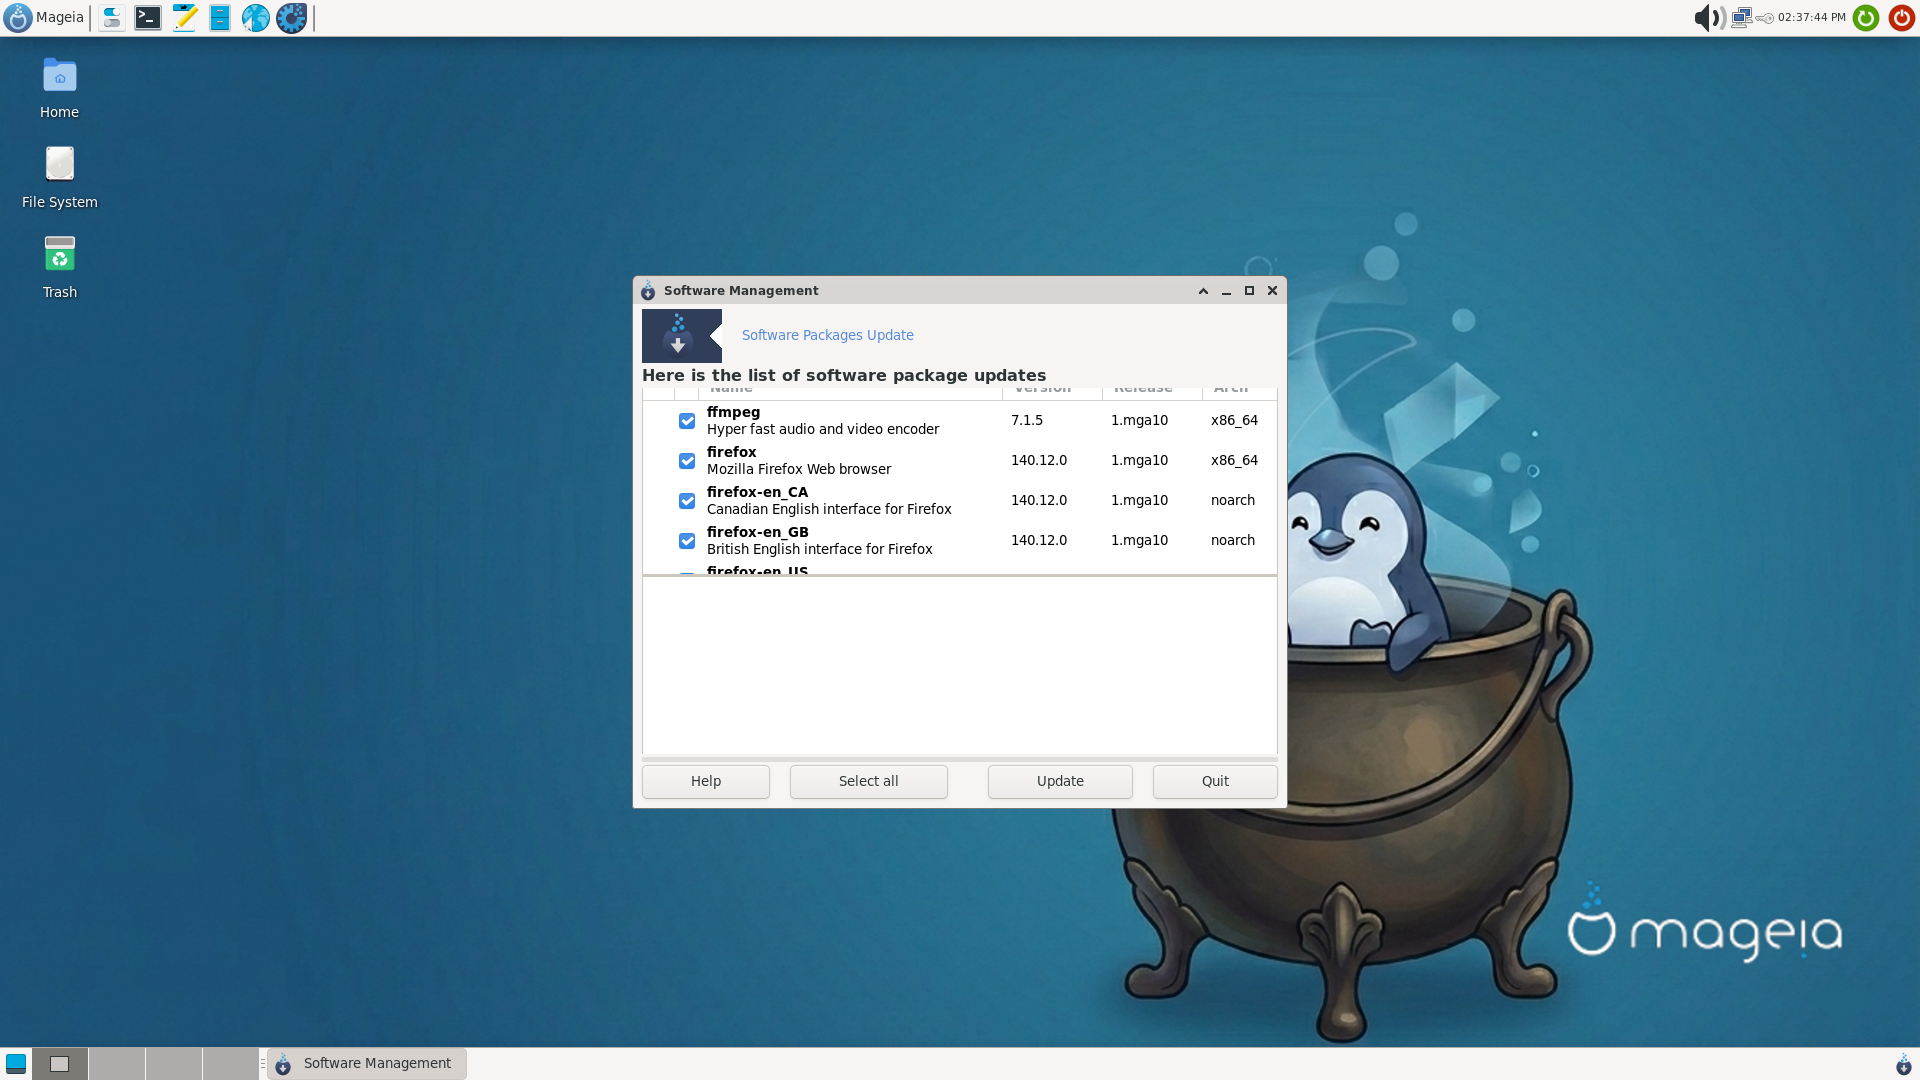
Task: Click the Quit button
Action: coord(1215,781)
